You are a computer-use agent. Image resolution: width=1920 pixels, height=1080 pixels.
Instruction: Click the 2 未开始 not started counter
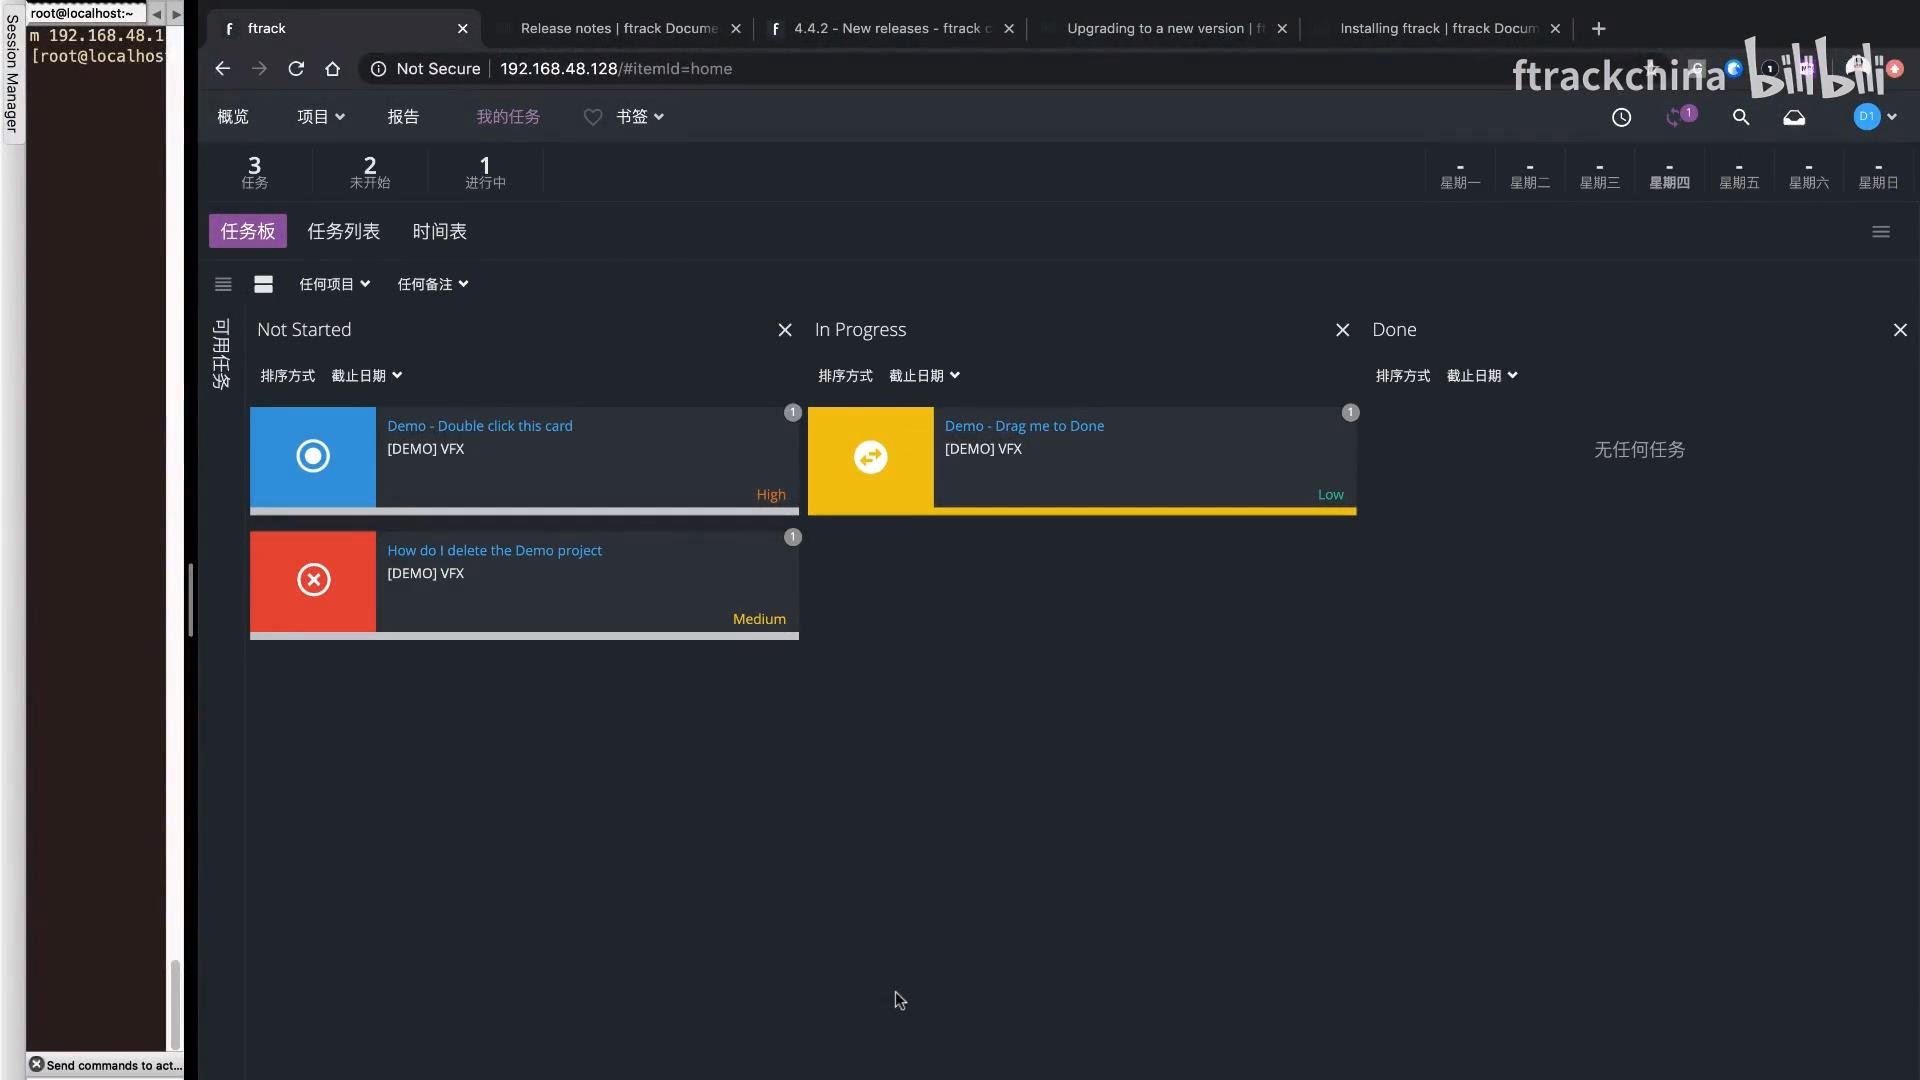coord(370,172)
